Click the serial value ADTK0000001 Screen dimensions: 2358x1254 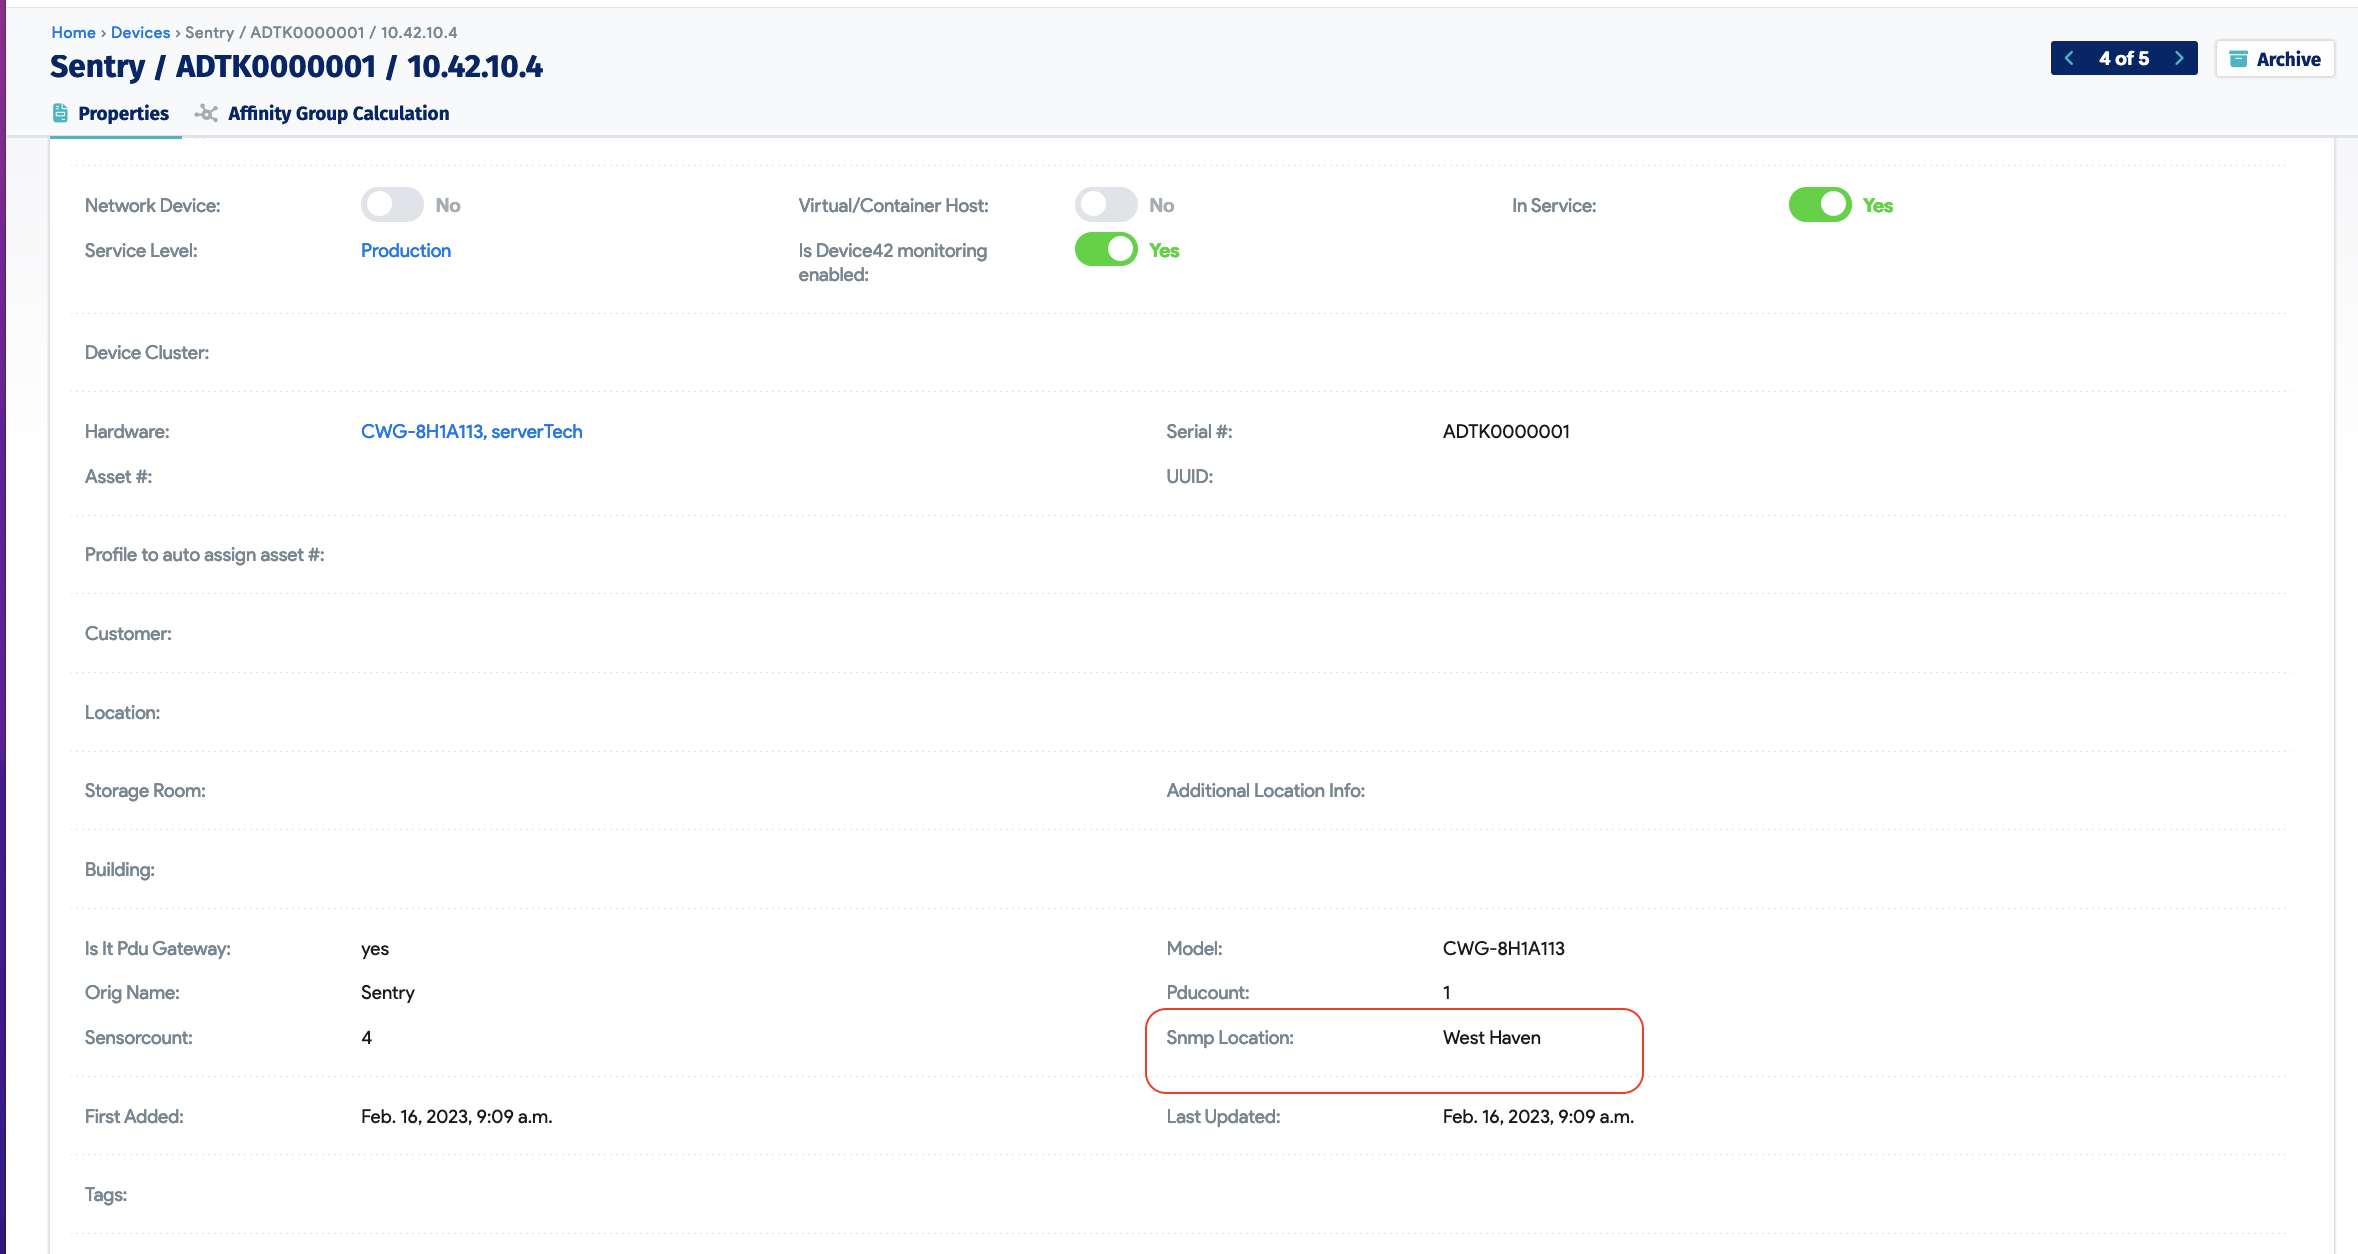[x=1506, y=431]
